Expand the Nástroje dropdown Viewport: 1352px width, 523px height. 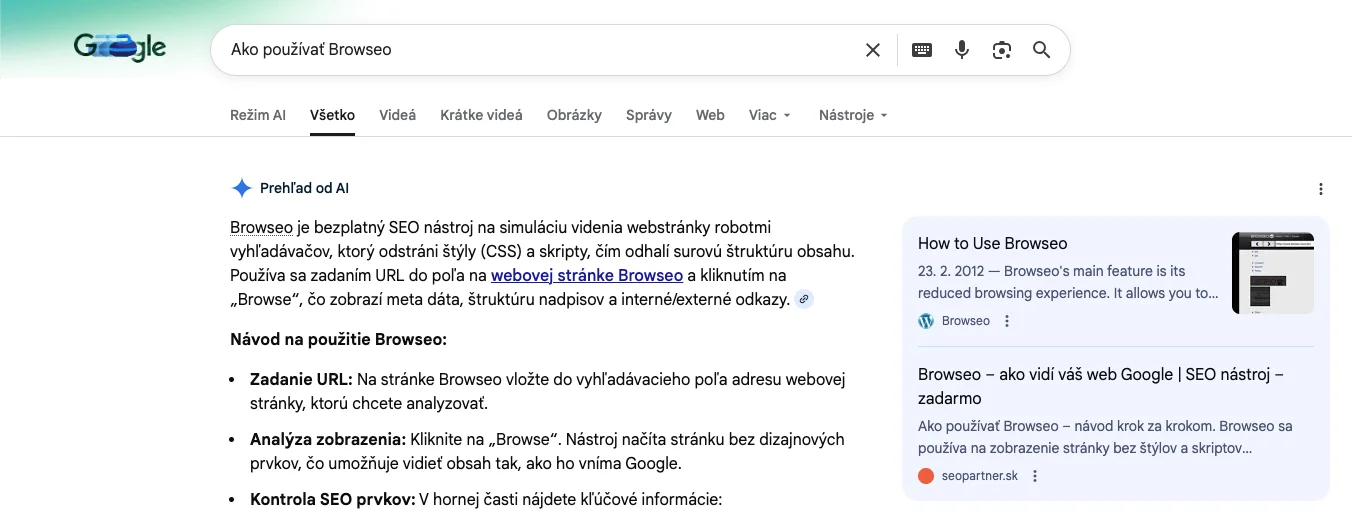pos(852,115)
